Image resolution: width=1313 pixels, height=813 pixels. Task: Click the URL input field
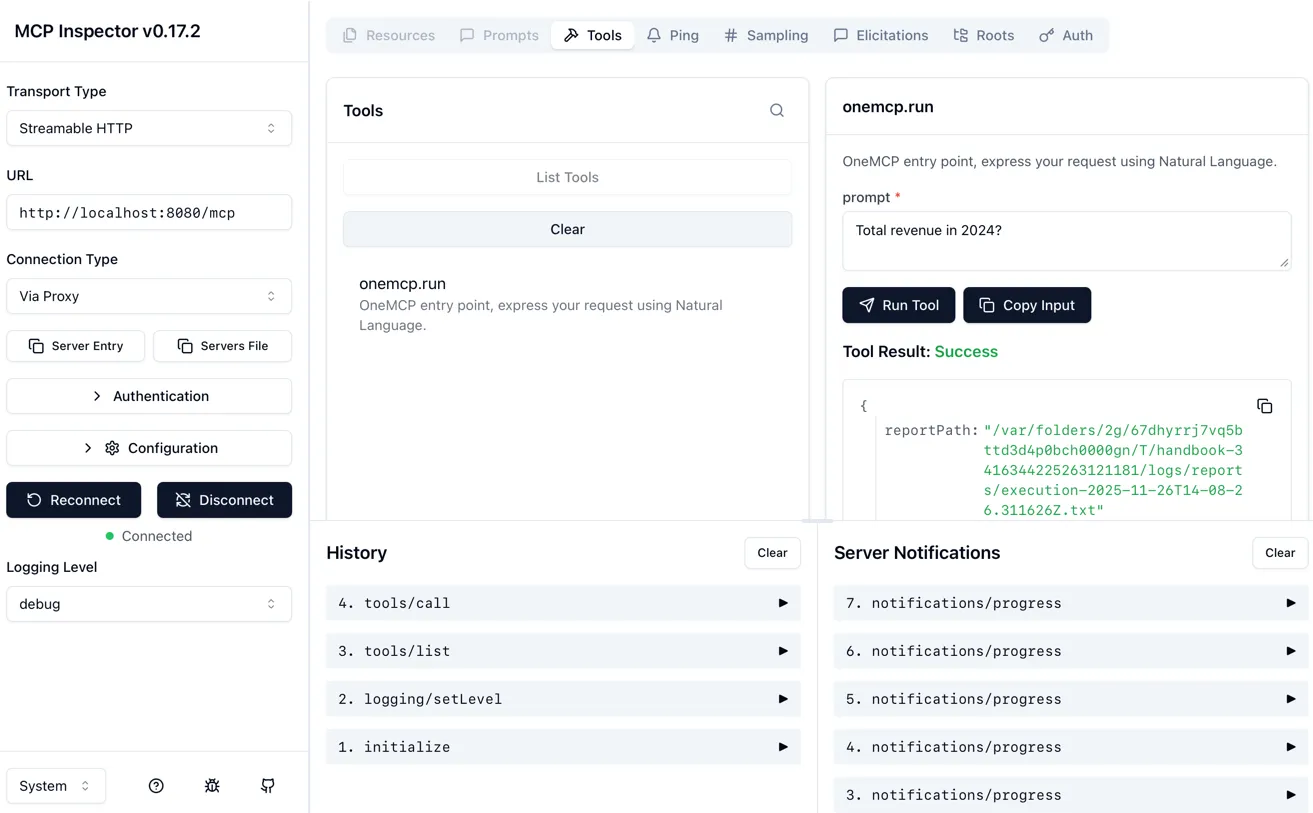pyautogui.click(x=149, y=212)
